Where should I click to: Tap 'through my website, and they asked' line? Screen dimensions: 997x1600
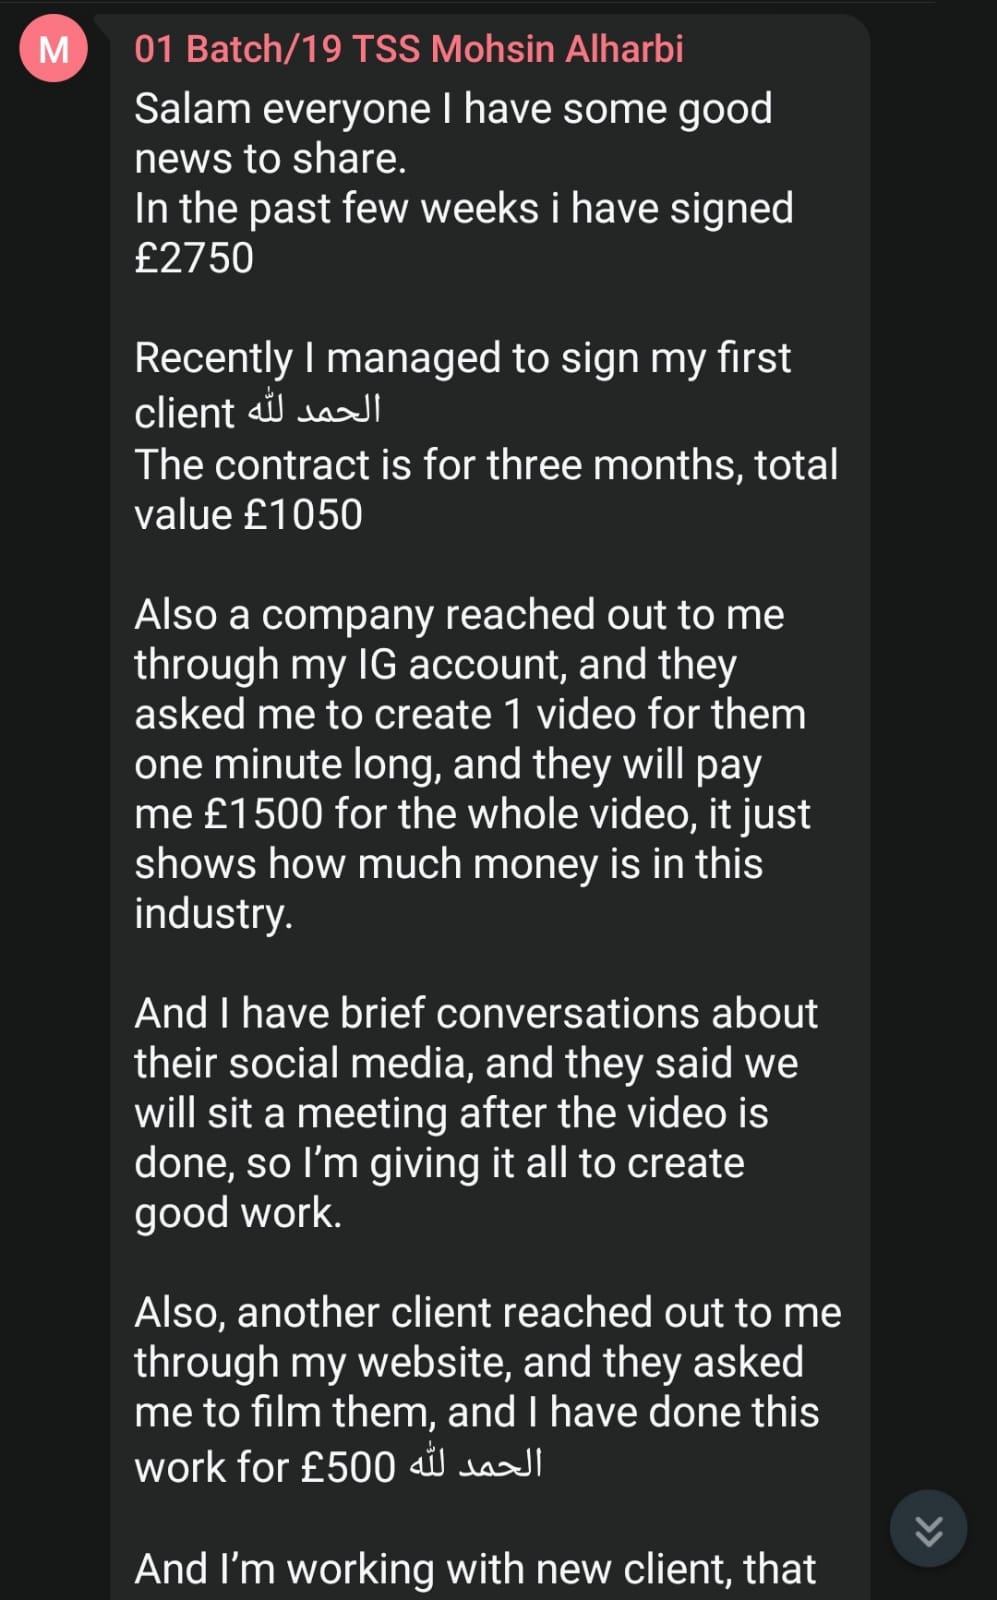469,1362
